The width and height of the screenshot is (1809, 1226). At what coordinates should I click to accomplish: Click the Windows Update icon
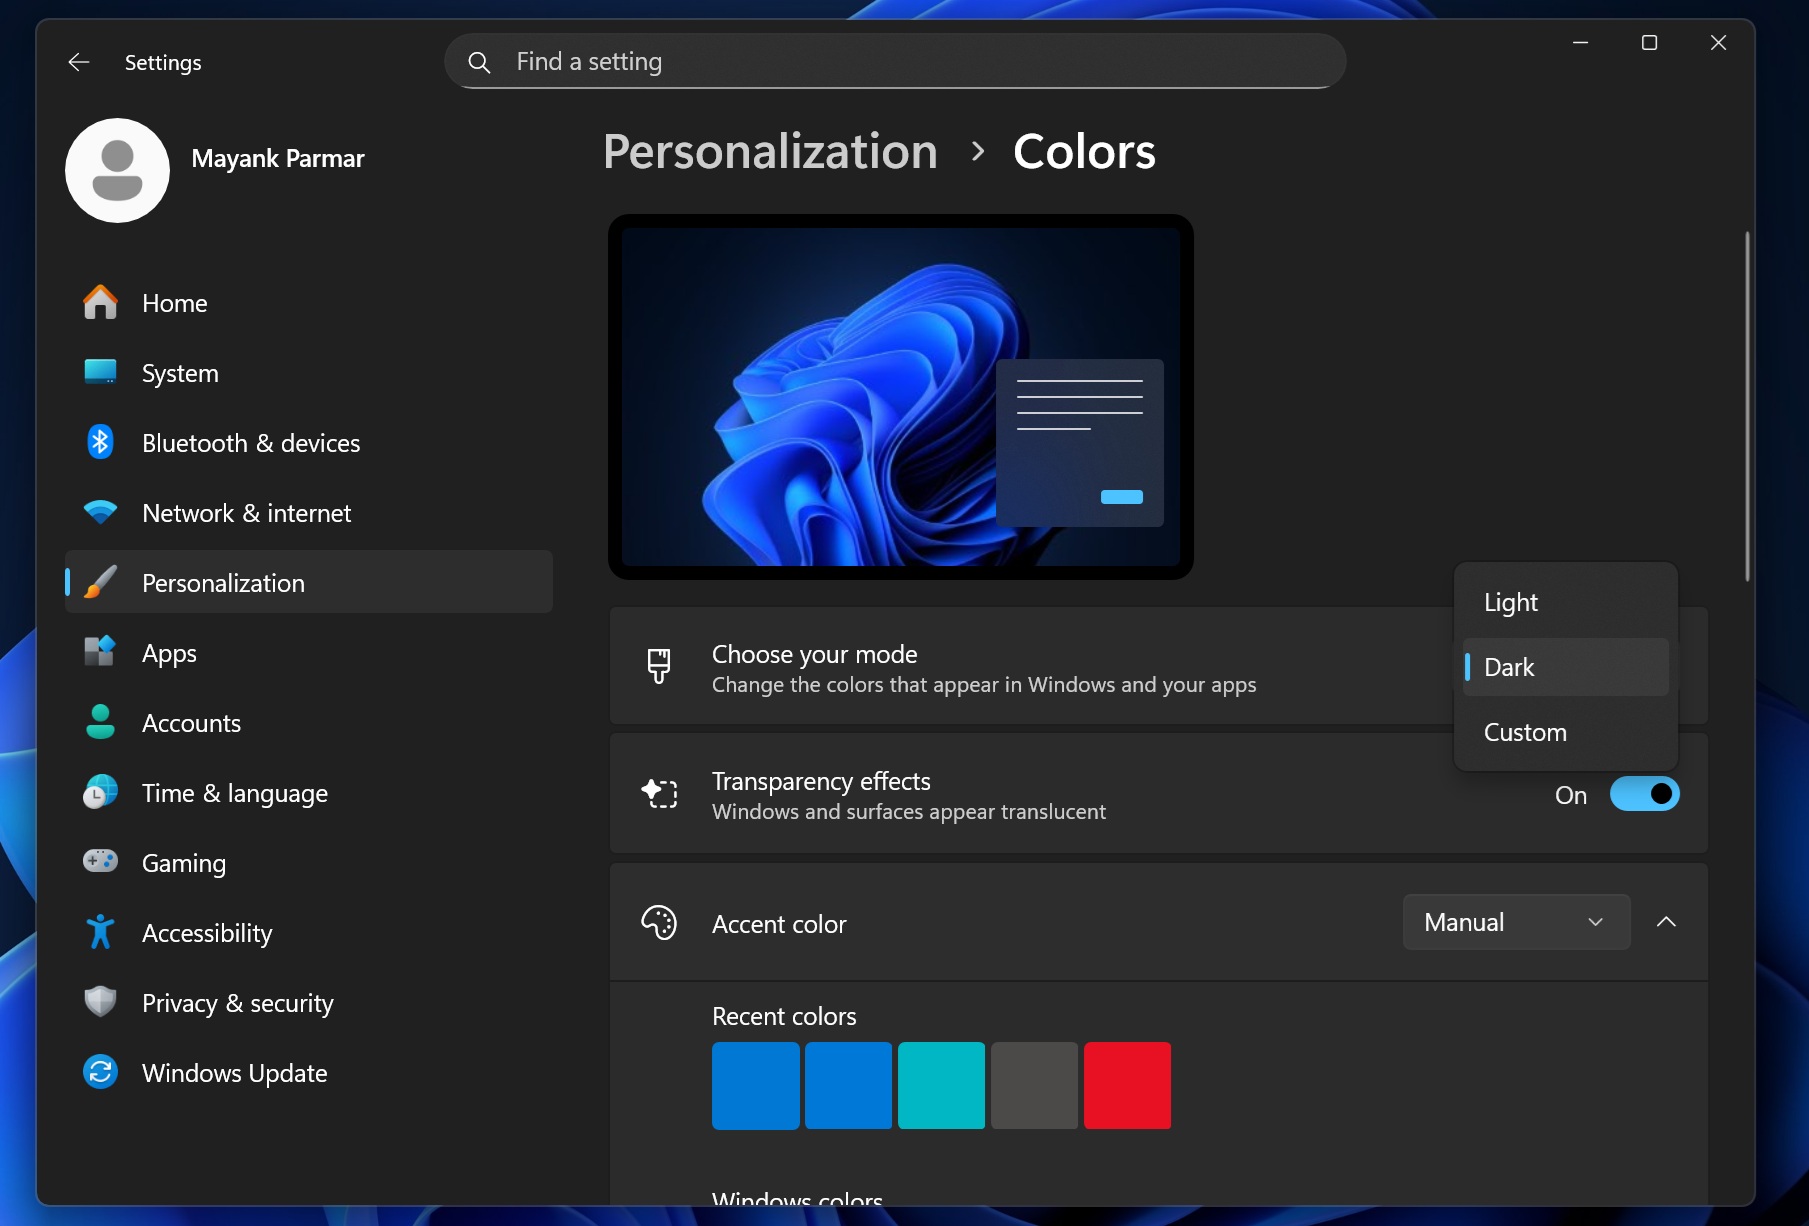click(100, 1072)
